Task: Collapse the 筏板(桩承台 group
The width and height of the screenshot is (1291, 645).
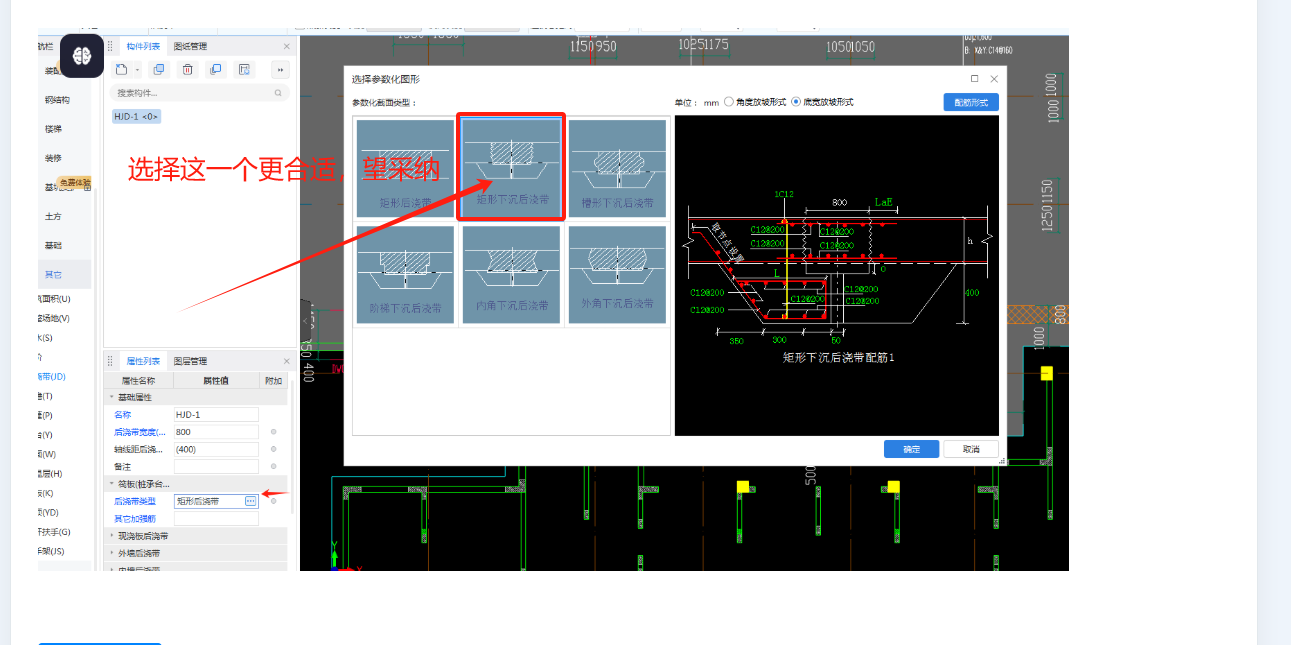Action: [x=112, y=484]
